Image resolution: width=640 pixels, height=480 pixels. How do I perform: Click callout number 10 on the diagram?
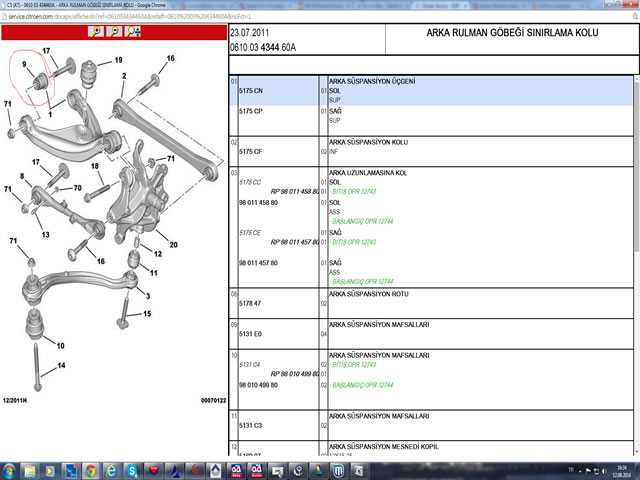point(60,346)
